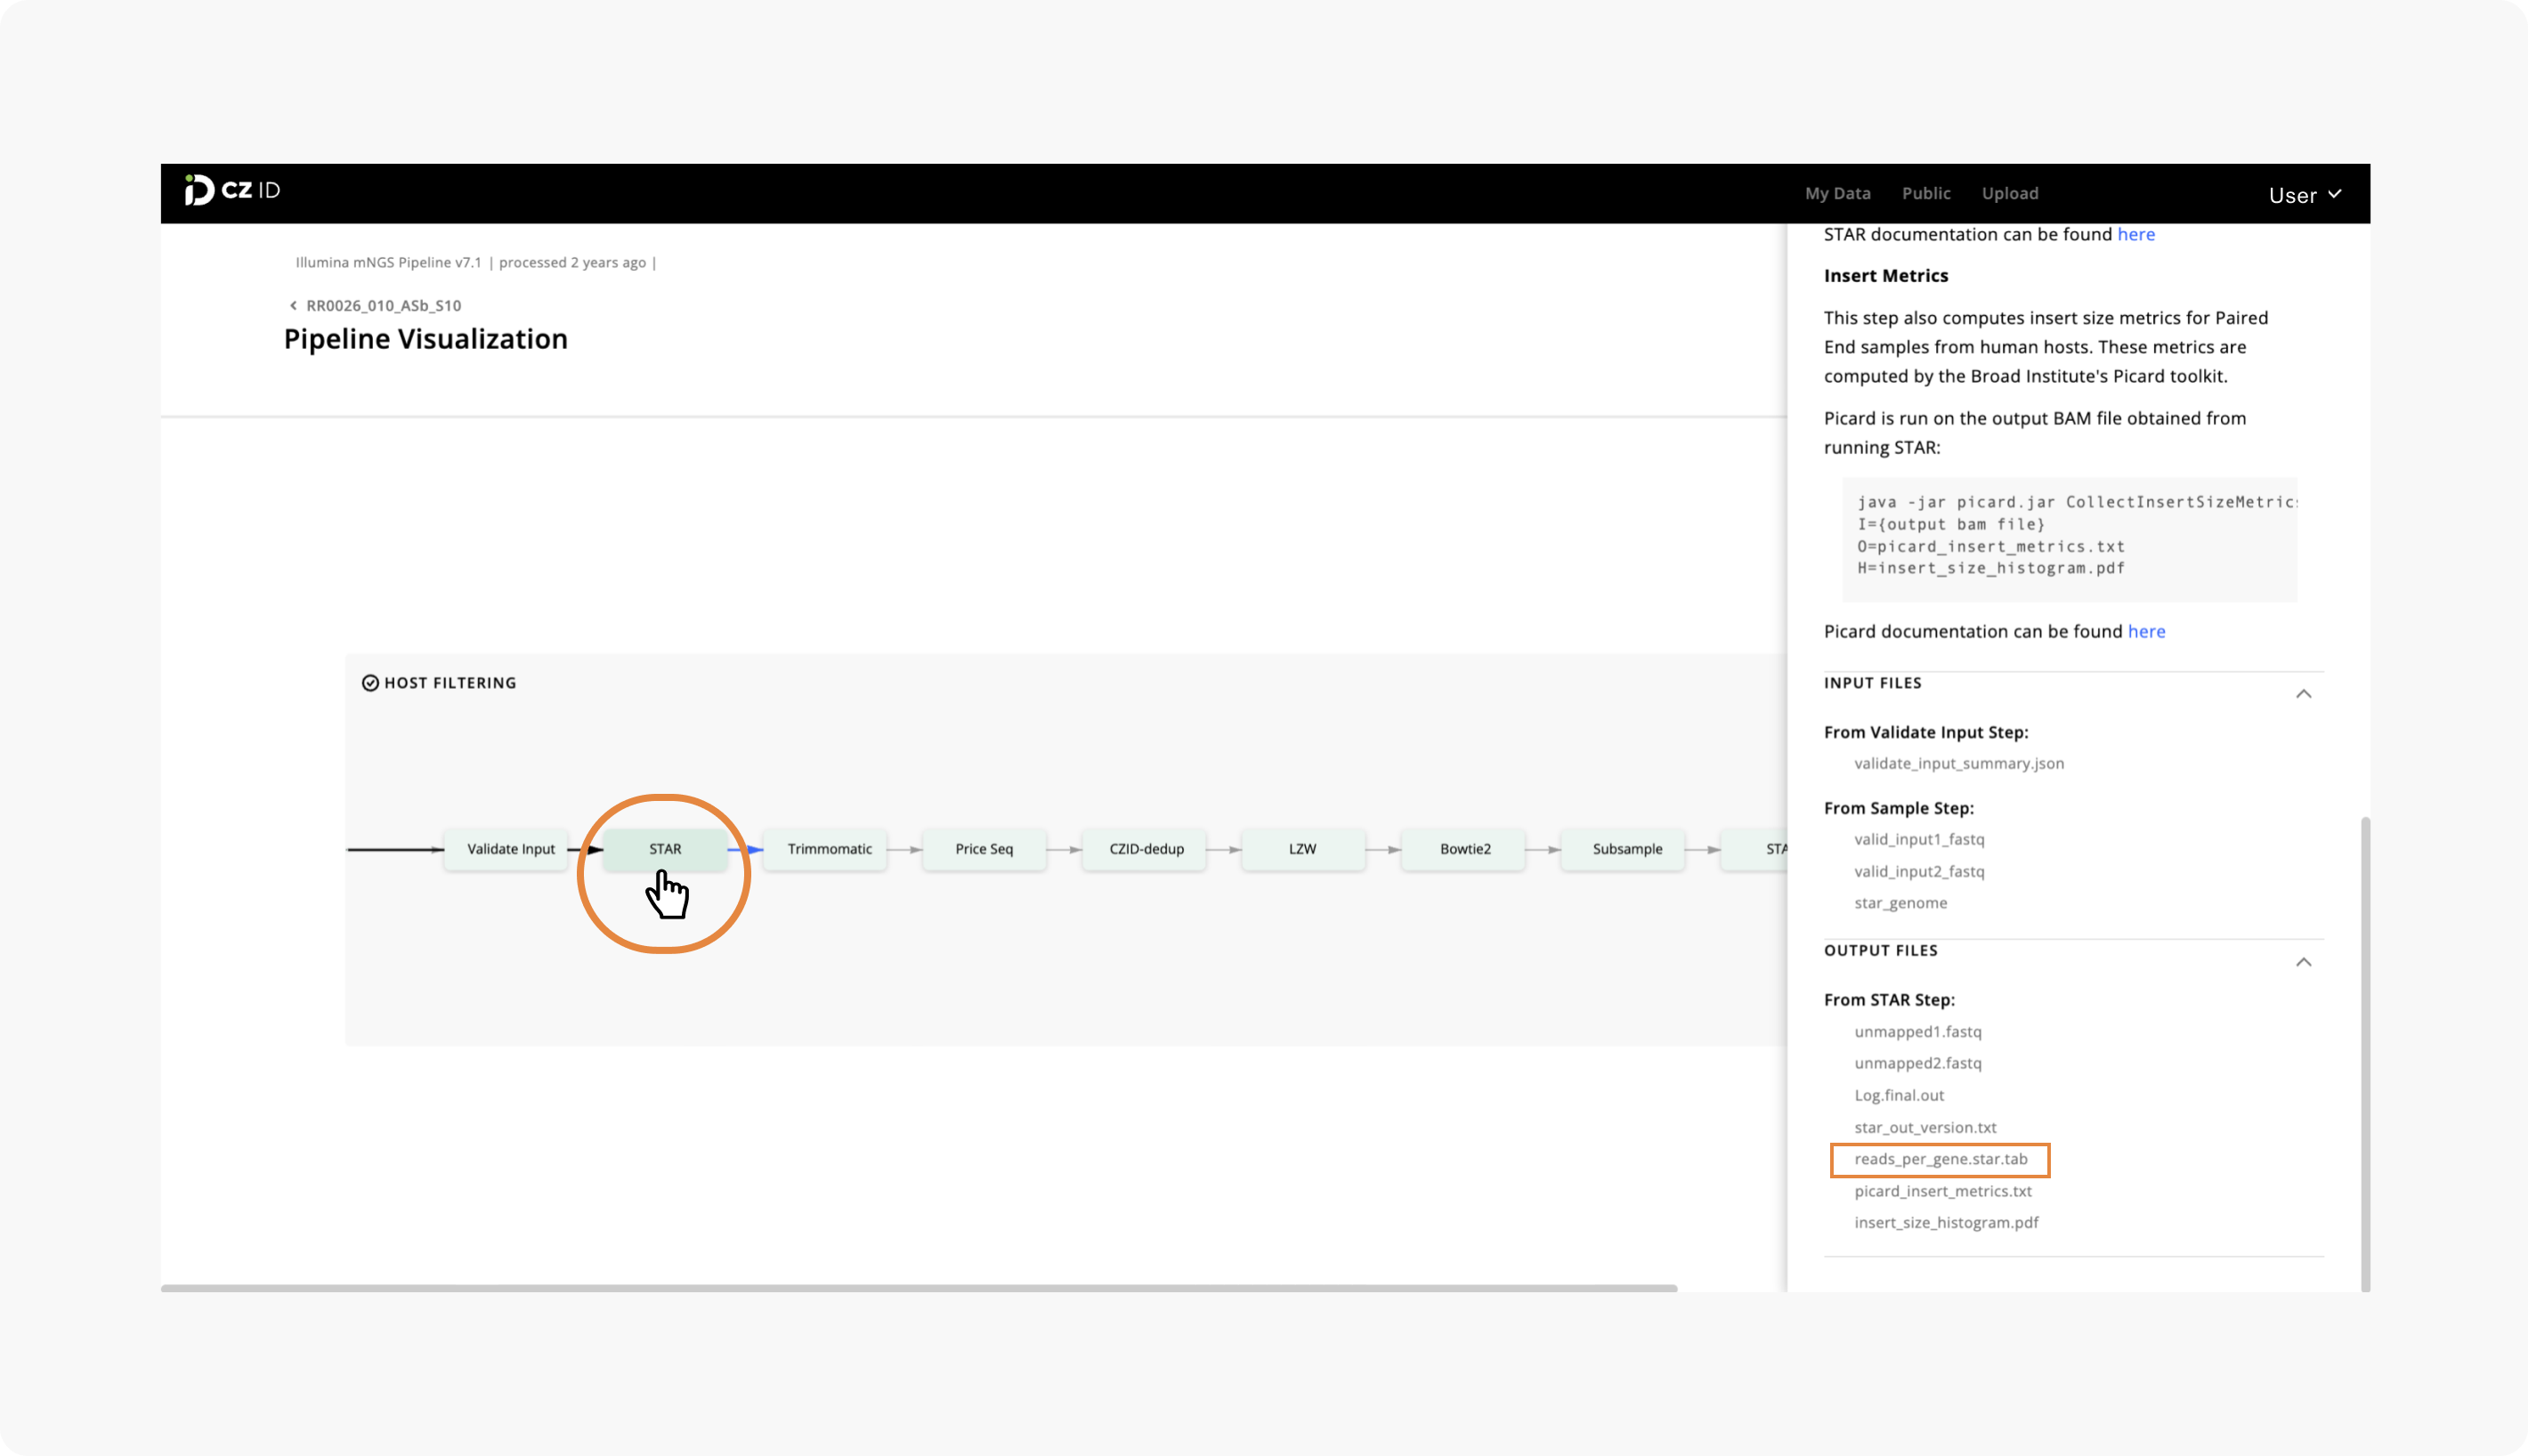Screen dimensions: 2528x1456
Task: Click the validate_input_summary.json input file
Action: tap(1958, 763)
